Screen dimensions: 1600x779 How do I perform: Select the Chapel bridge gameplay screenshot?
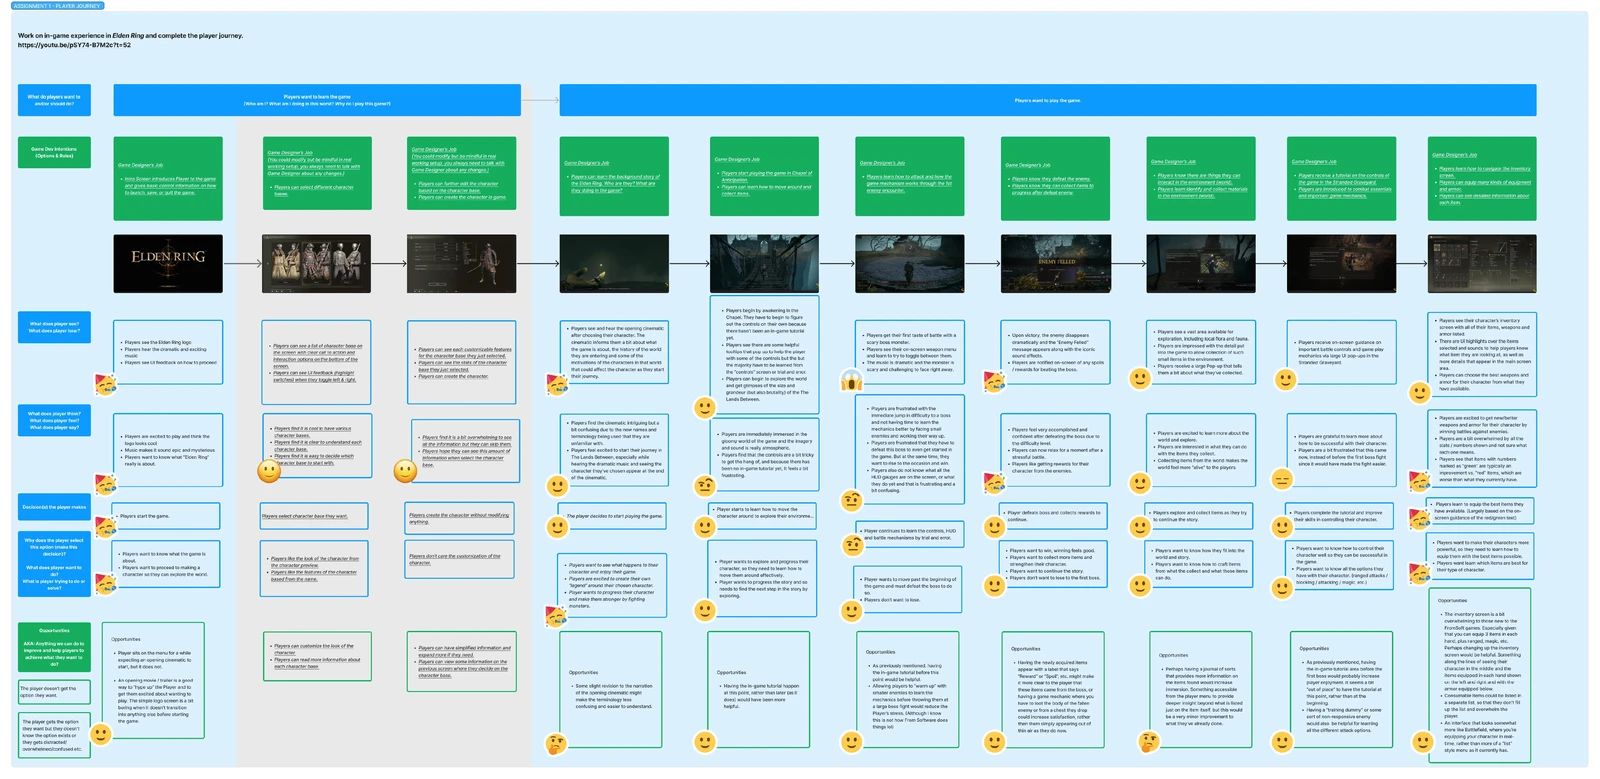coord(764,264)
